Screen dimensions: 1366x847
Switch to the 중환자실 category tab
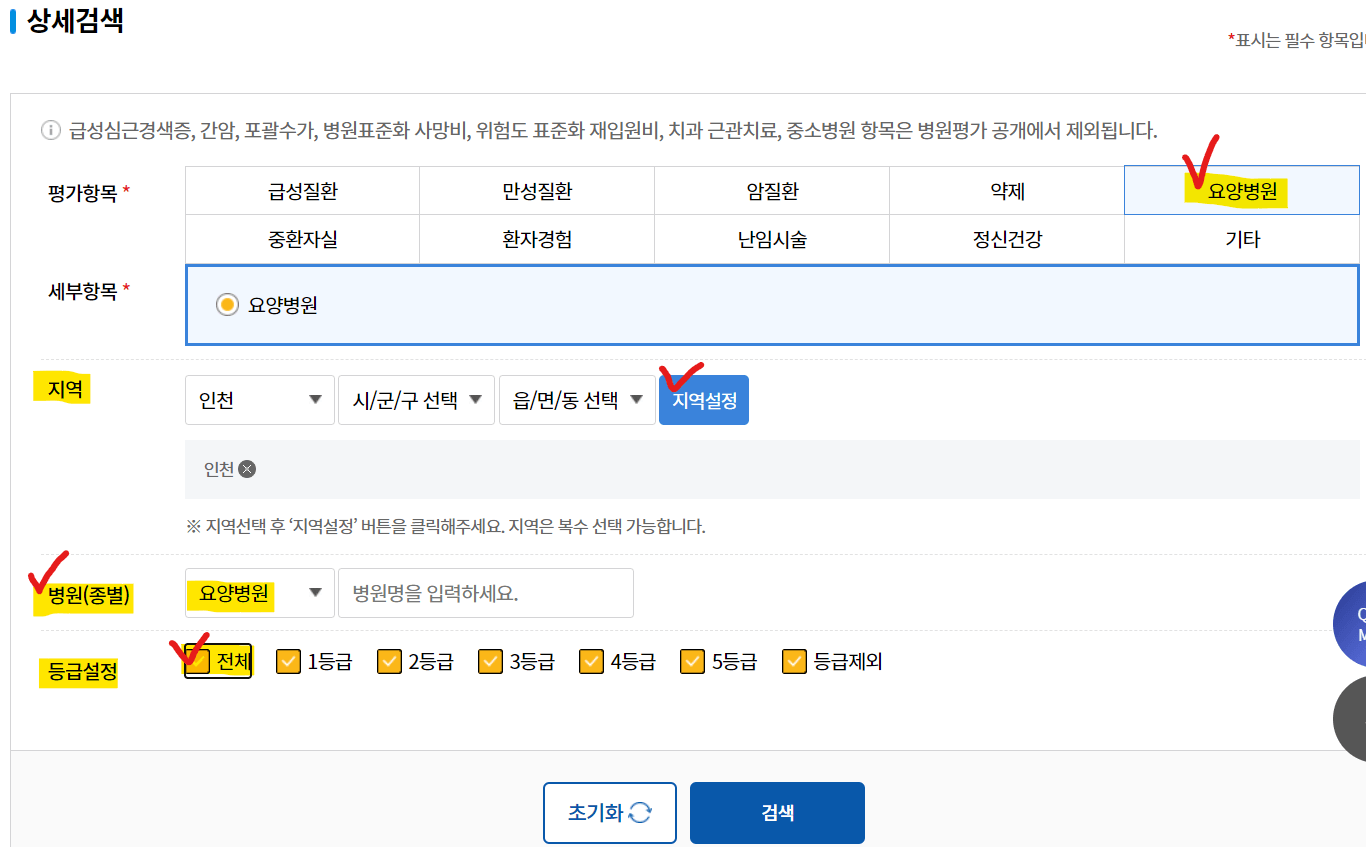click(x=302, y=240)
